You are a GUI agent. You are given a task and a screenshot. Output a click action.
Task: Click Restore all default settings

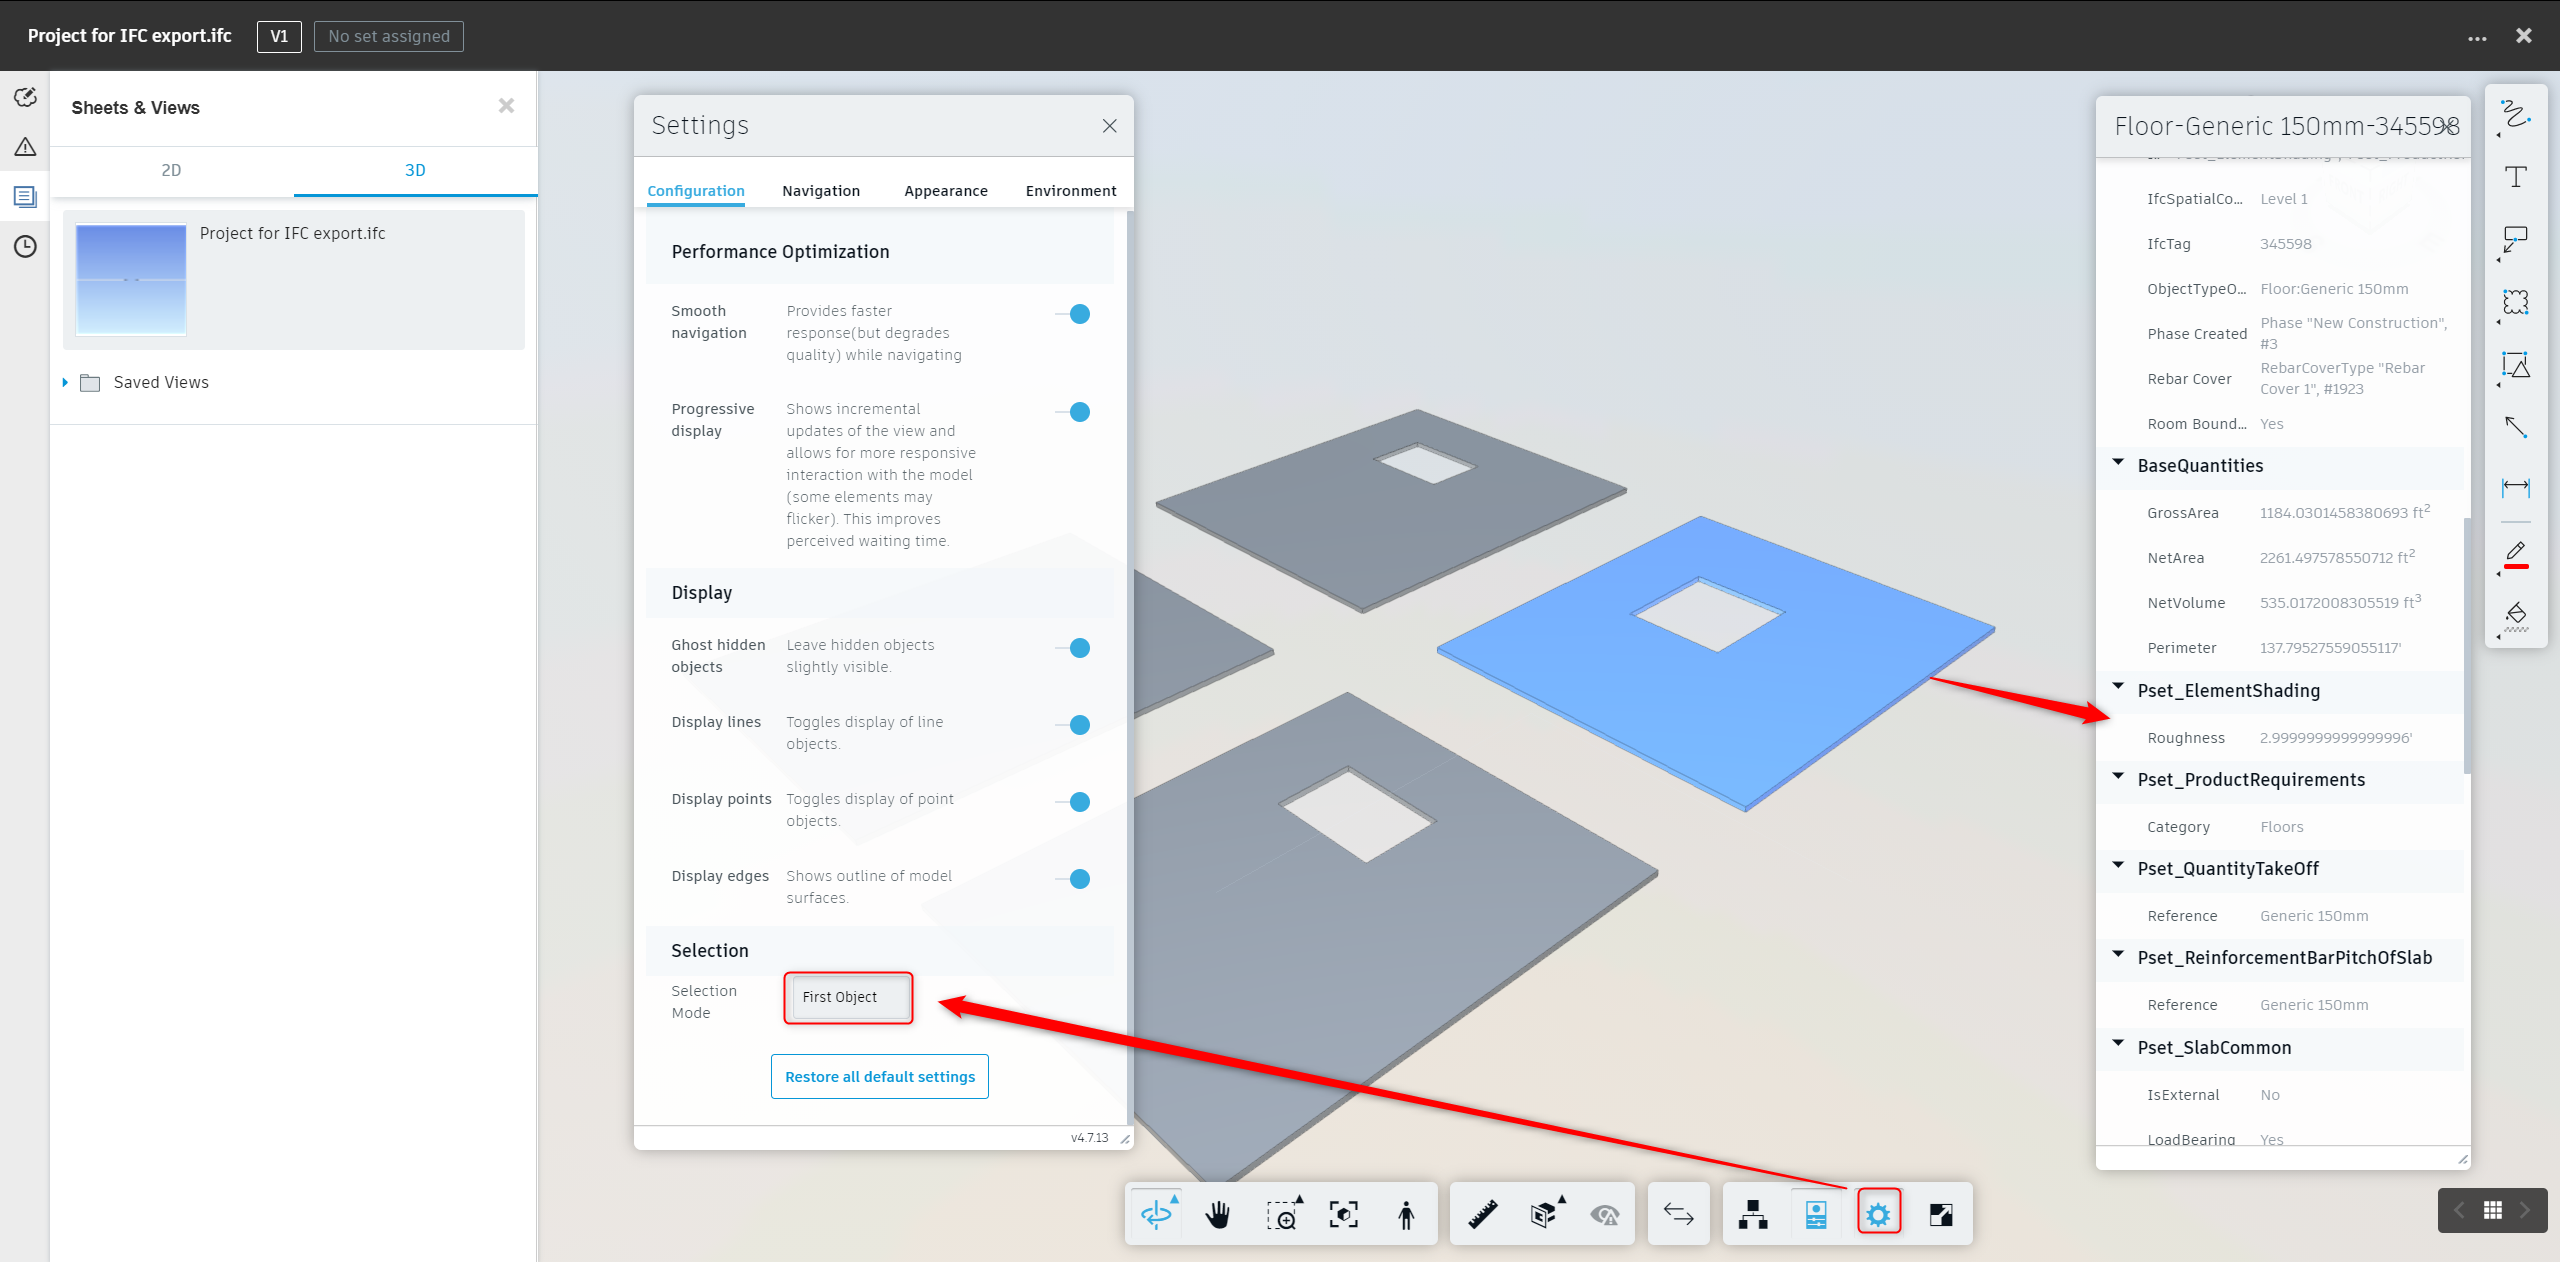point(879,1076)
